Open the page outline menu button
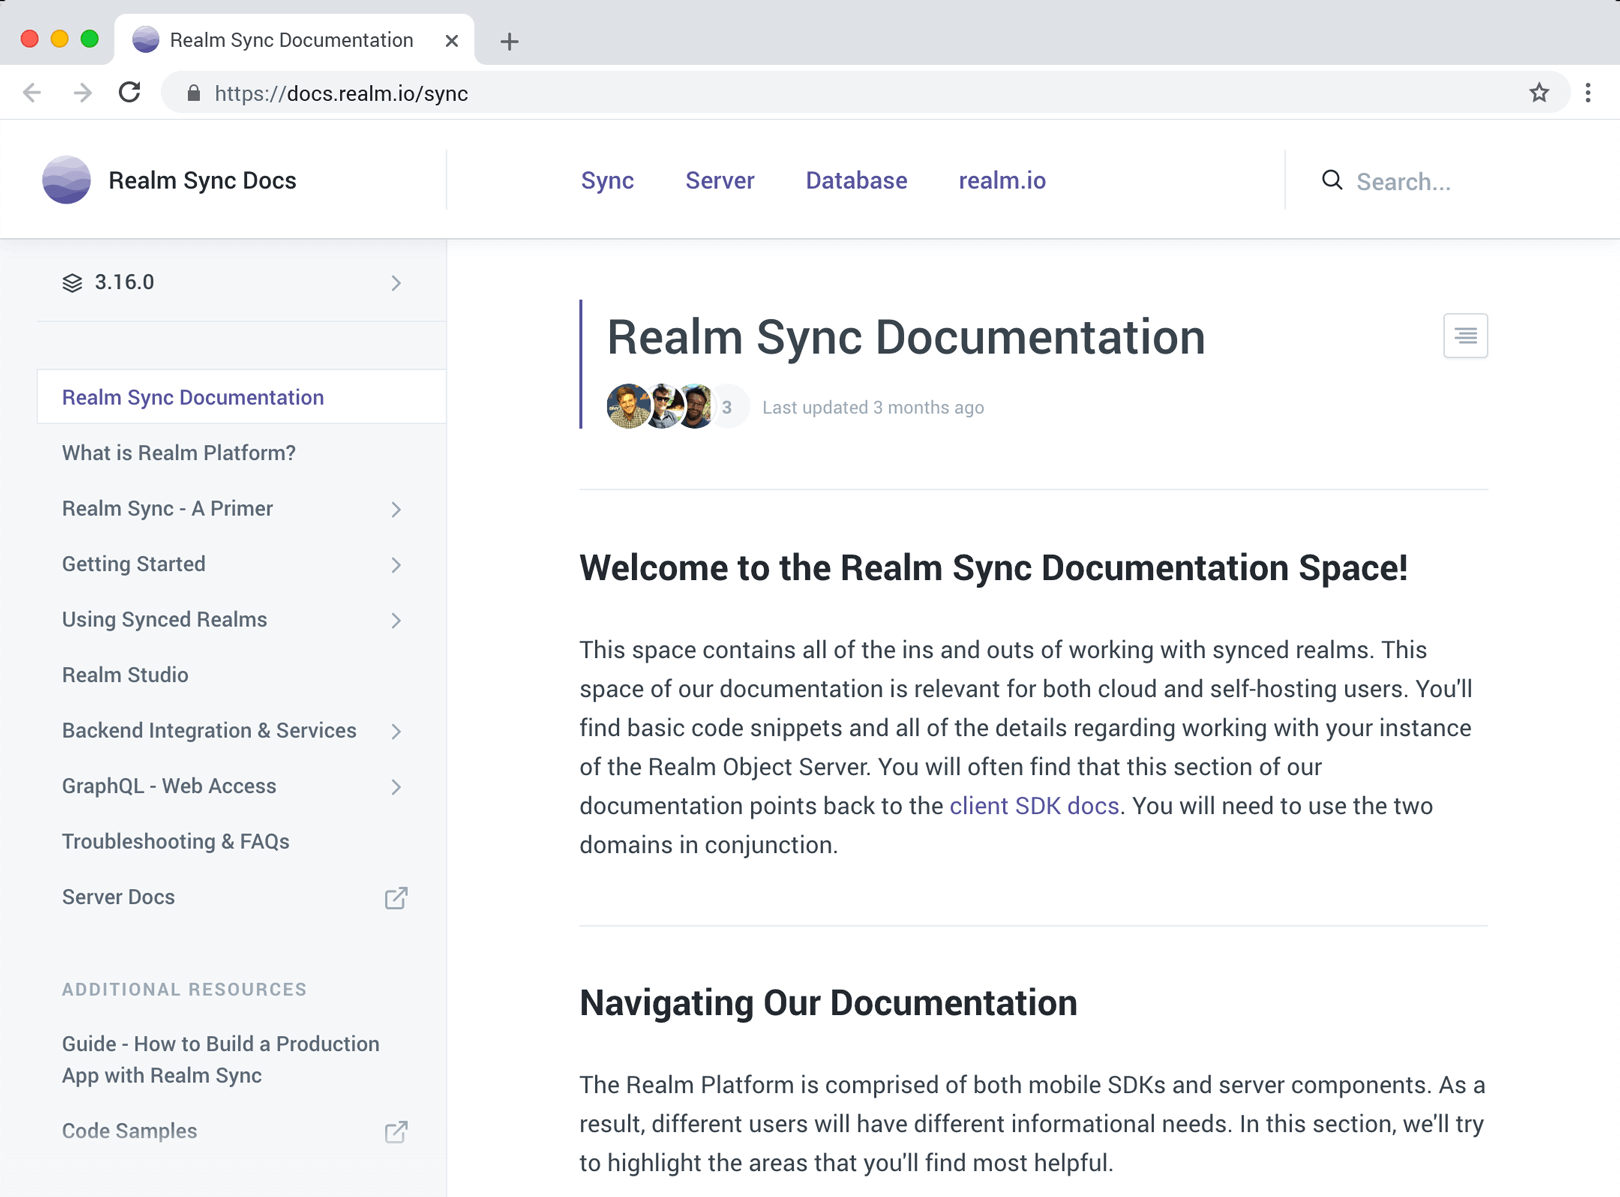The width and height of the screenshot is (1620, 1197). coord(1465,336)
